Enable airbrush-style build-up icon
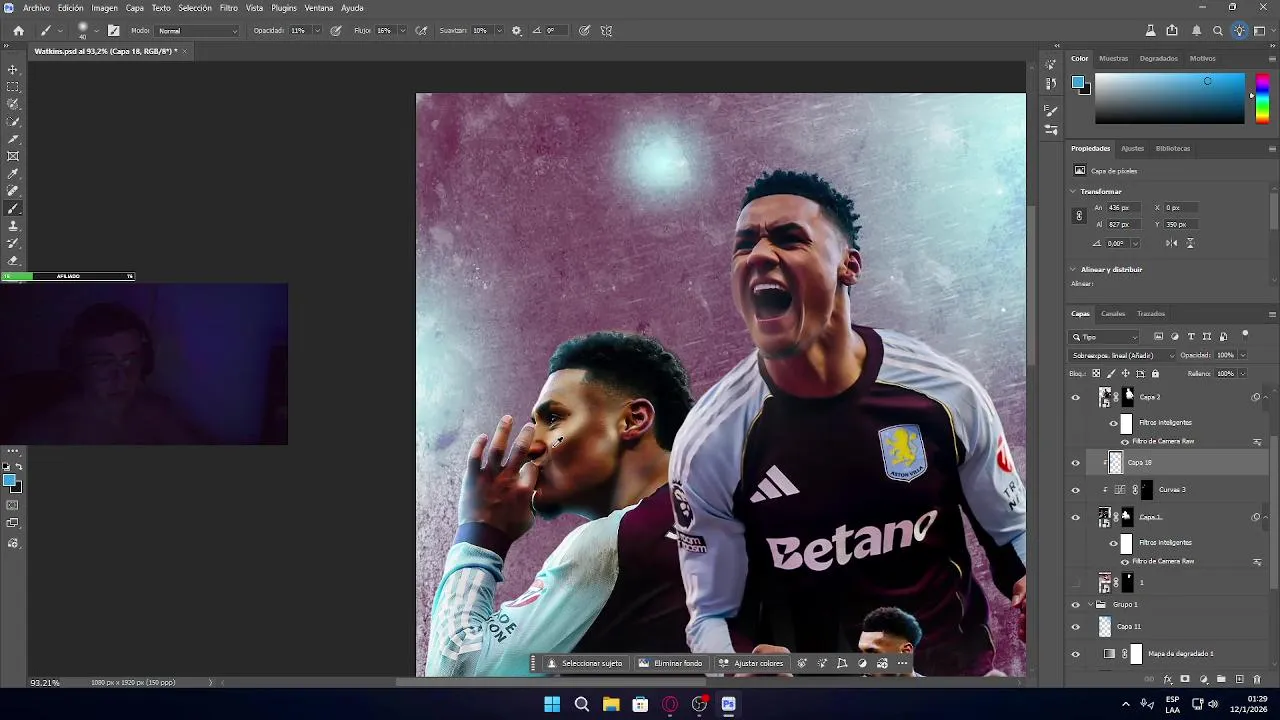Screen dimensions: 1280x720 pos(421,31)
